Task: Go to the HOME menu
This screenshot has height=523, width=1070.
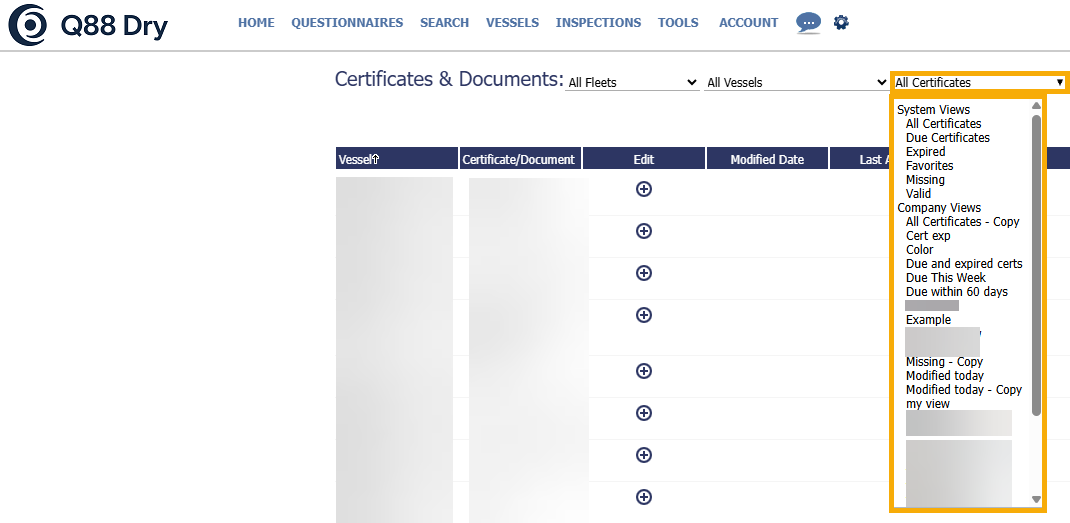Action: pyautogui.click(x=256, y=23)
